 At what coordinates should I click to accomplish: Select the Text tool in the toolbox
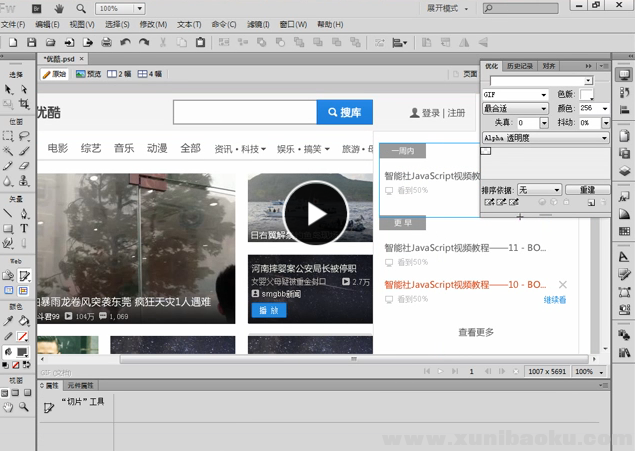click(24, 228)
